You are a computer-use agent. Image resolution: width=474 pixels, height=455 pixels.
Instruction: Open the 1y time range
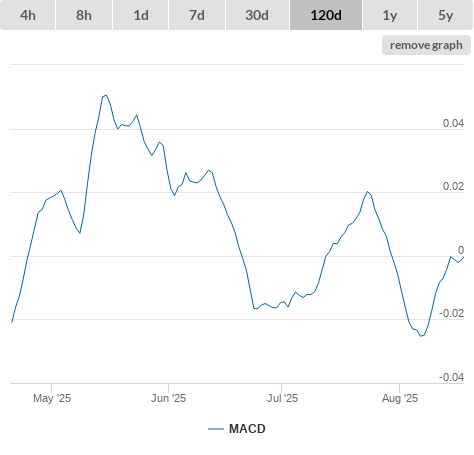click(x=390, y=15)
